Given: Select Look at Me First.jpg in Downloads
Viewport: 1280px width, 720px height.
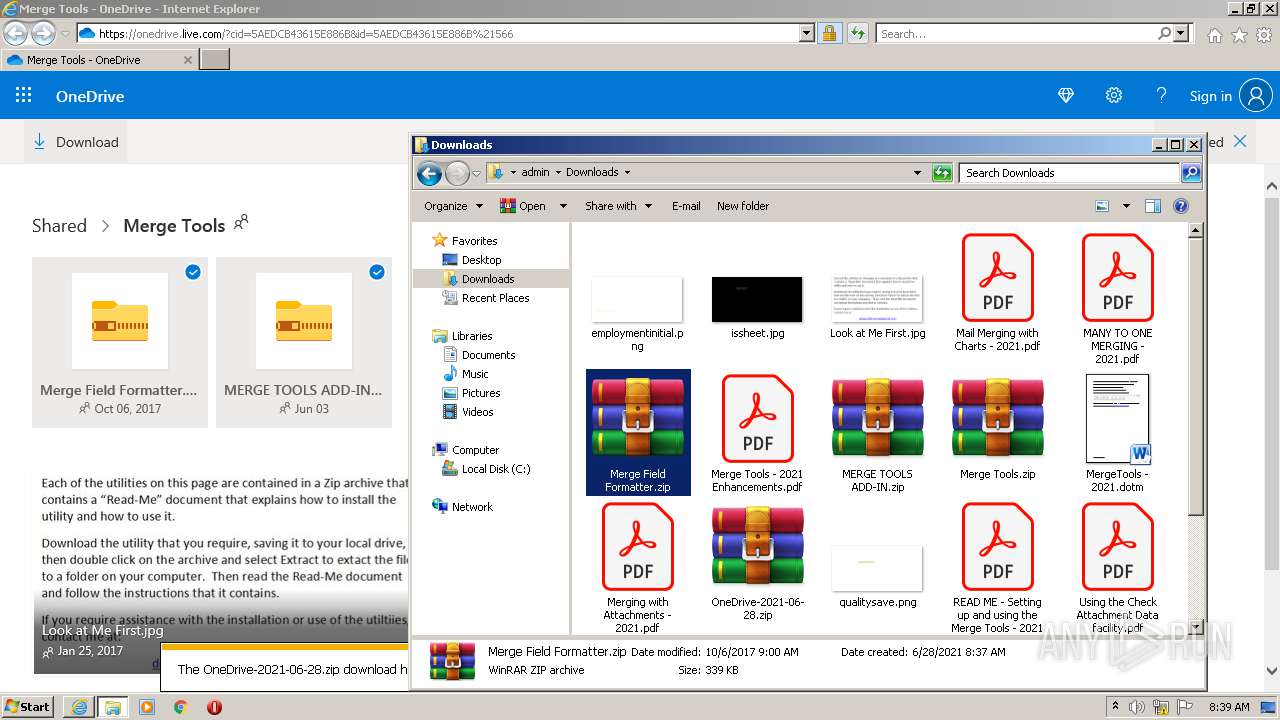Looking at the screenshot, I should 877,307.
